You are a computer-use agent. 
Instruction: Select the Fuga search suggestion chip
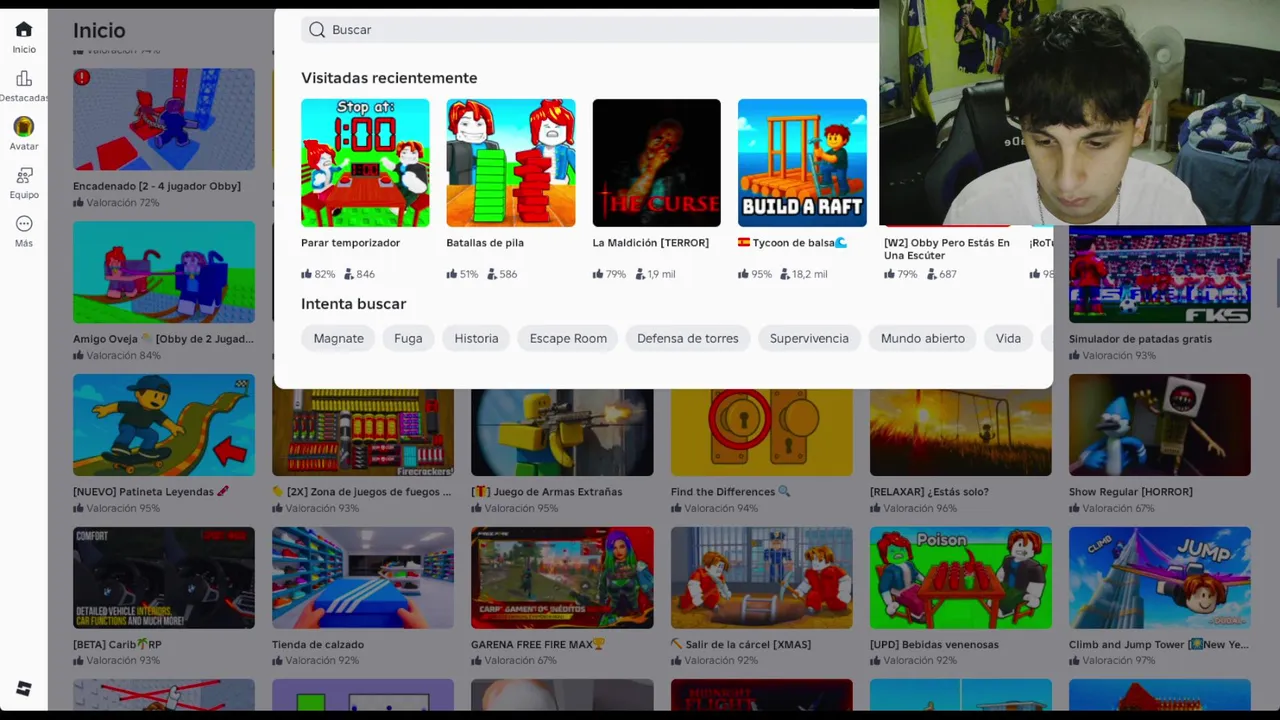(408, 338)
